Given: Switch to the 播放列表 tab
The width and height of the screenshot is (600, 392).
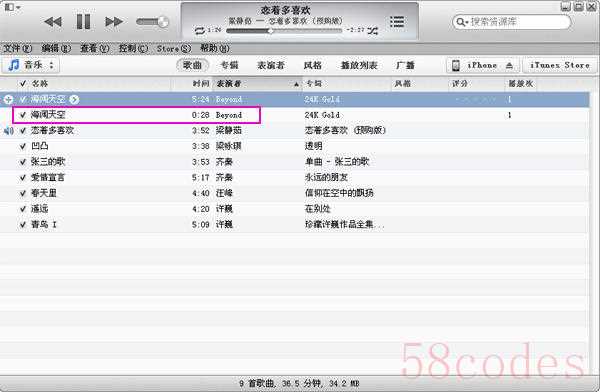Looking at the screenshot, I should point(359,65).
